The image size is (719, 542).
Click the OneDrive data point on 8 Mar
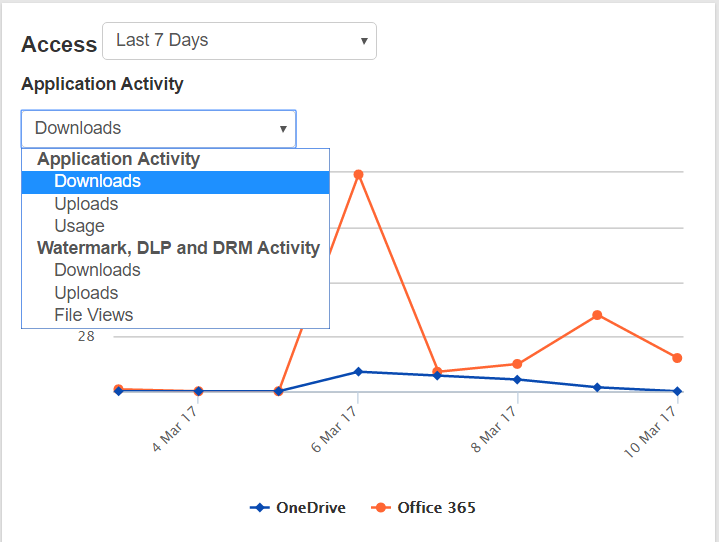517,380
